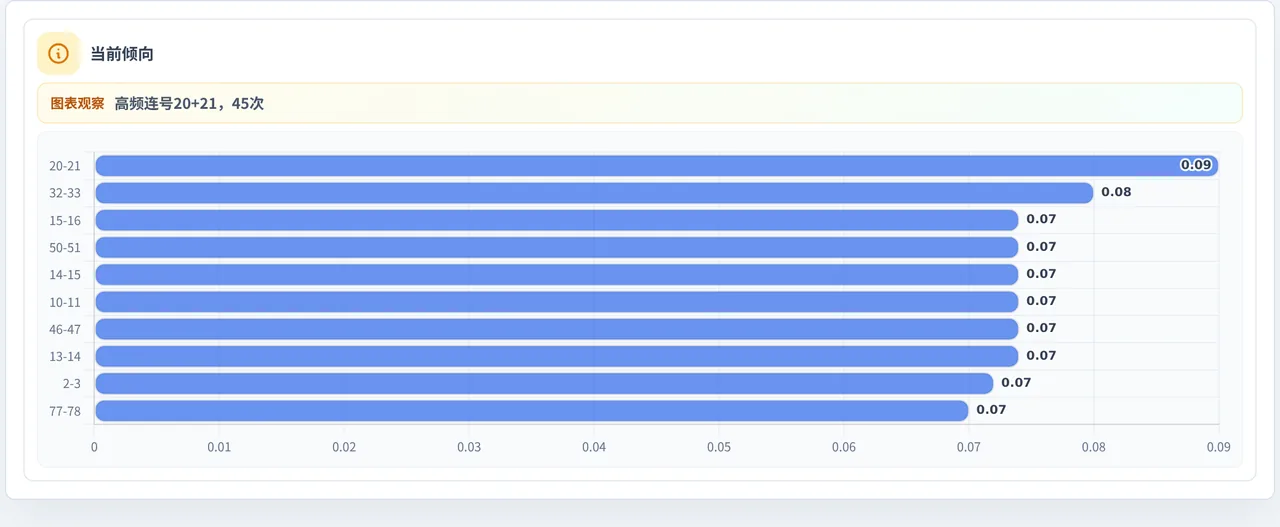The height and width of the screenshot is (527, 1280).
Task: Select the 32-33 bar
Action: (x=594, y=192)
